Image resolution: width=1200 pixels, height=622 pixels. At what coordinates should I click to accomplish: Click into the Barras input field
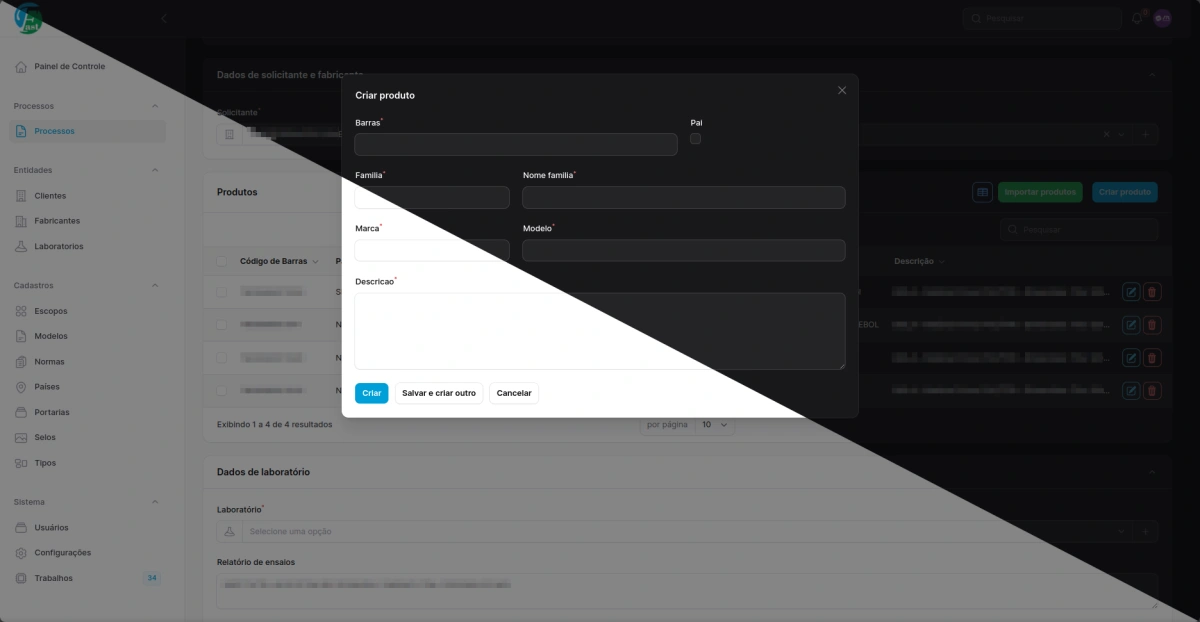(516, 145)
